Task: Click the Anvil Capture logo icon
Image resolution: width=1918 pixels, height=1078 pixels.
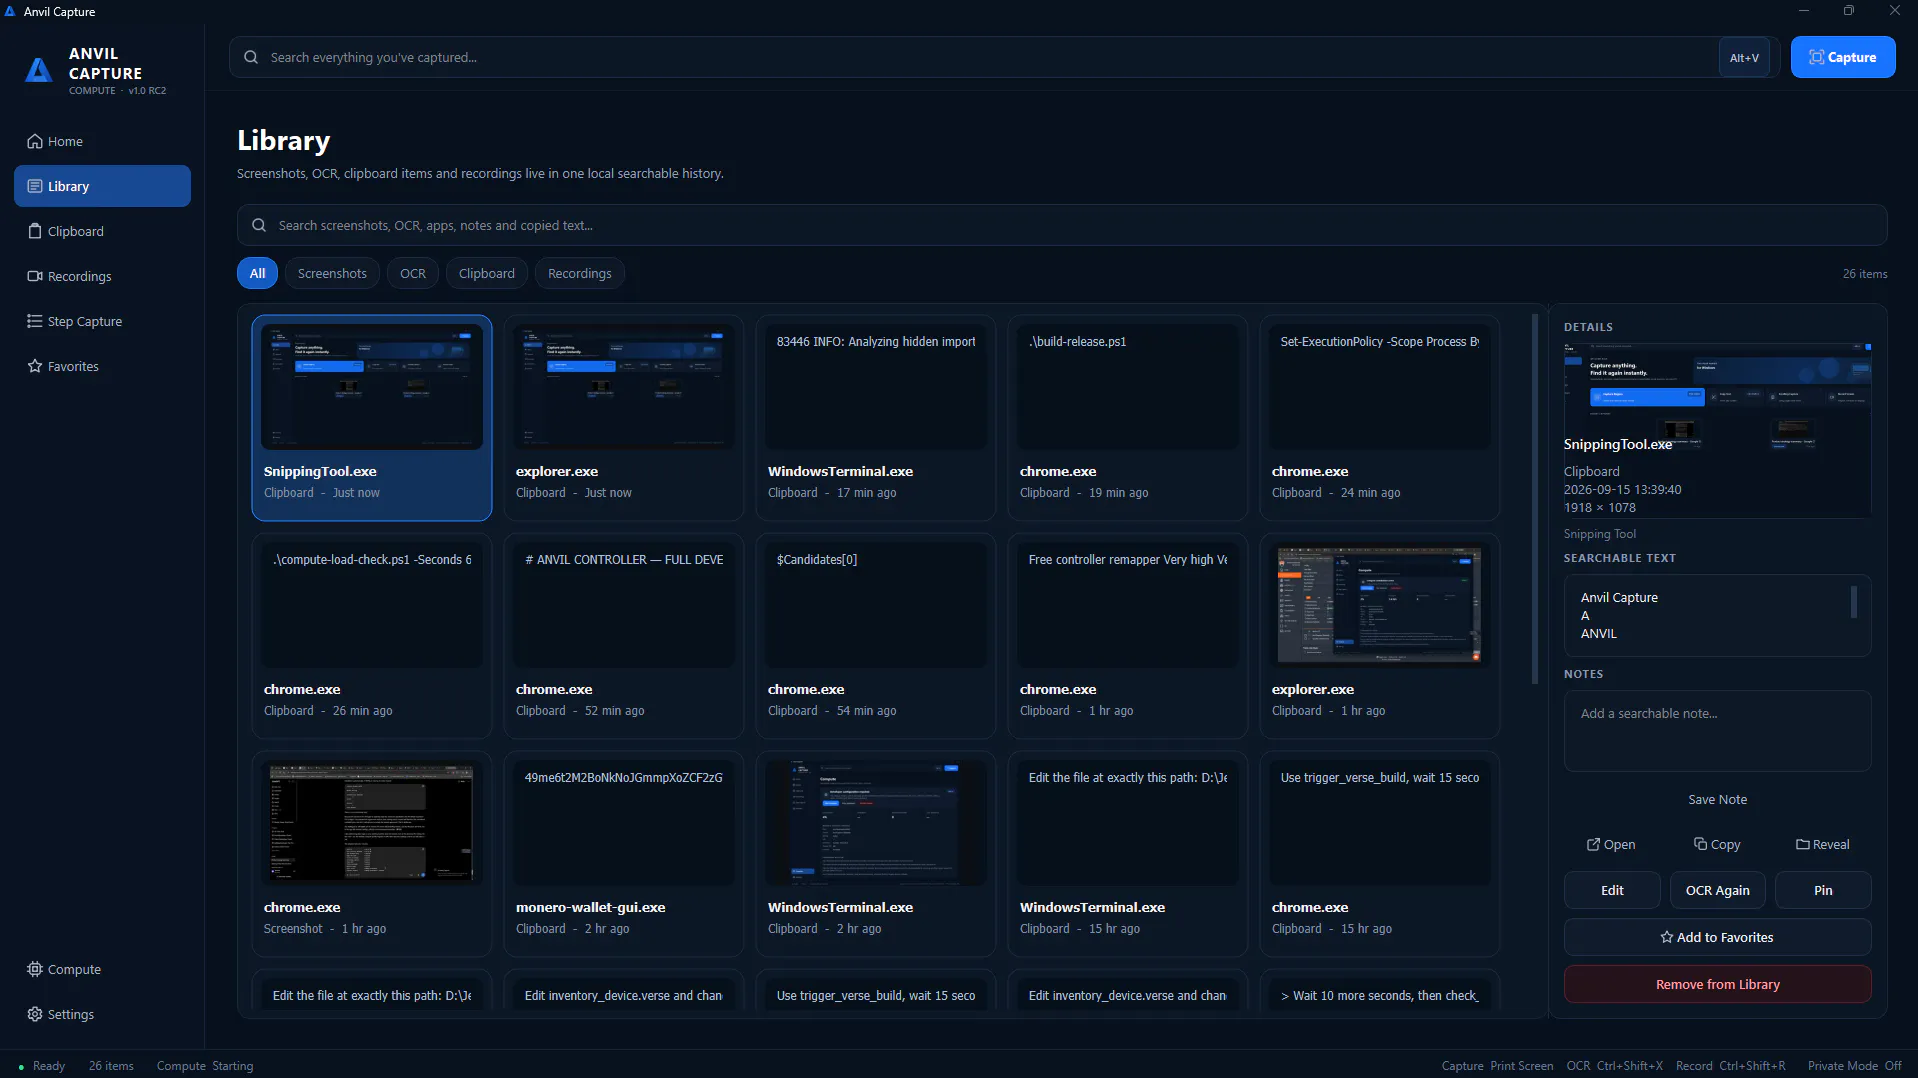Action: 38,70
